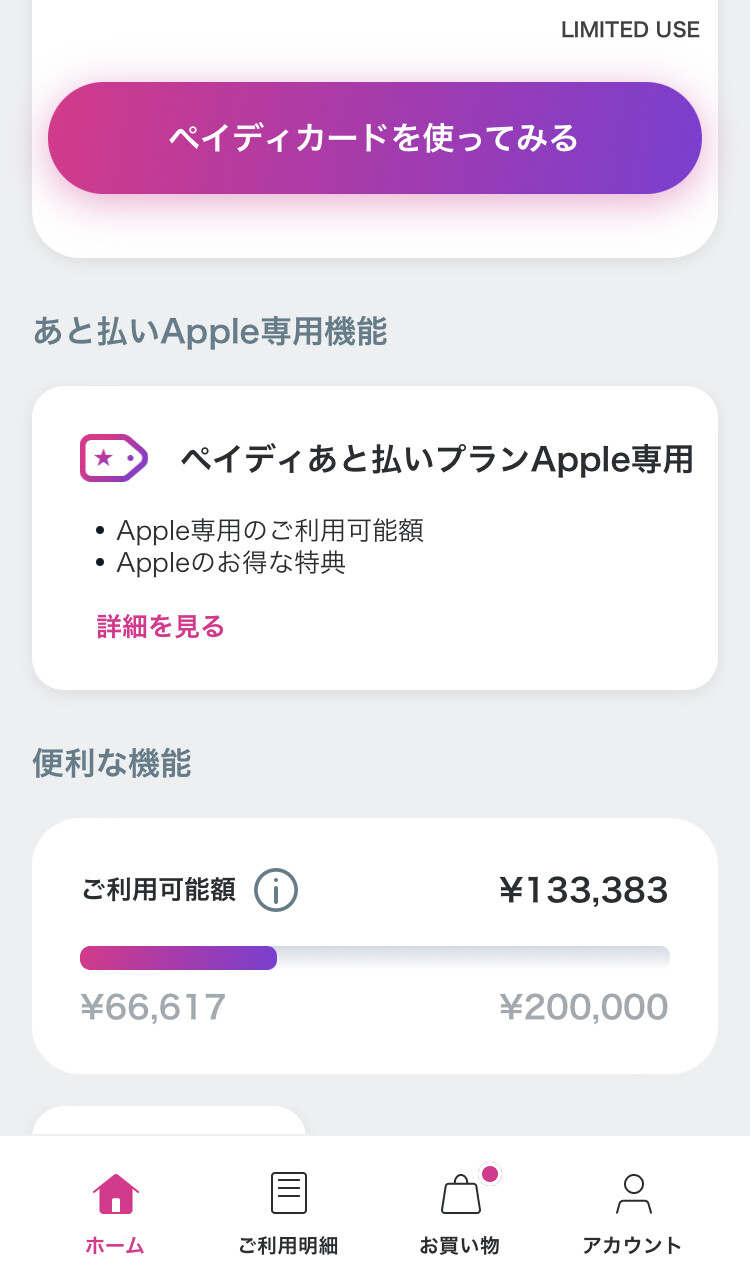Switch to the お買い物 tab label

(x=459, y=1246)
